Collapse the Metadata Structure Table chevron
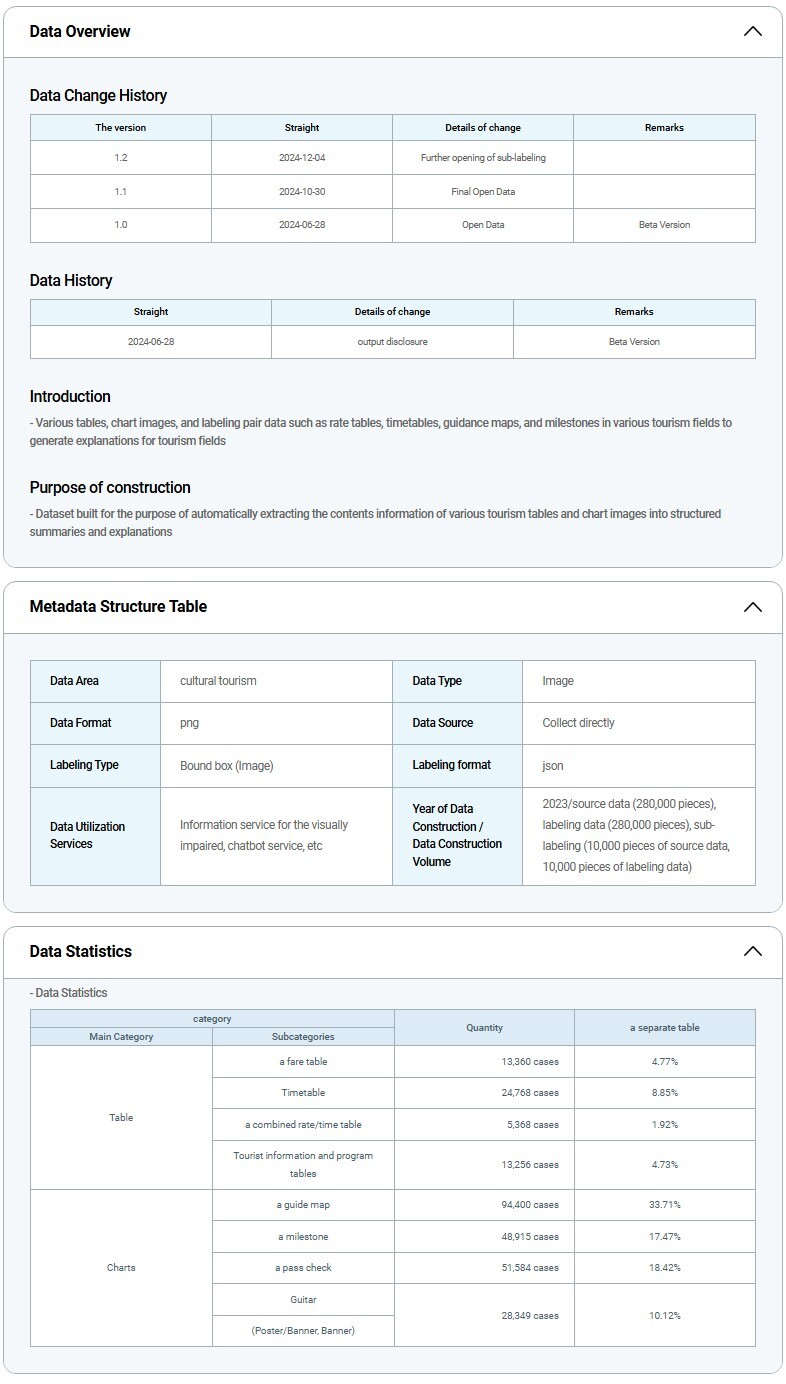Image resolution: width=786 pixels, height=1384 pixels. coord(752,607)
